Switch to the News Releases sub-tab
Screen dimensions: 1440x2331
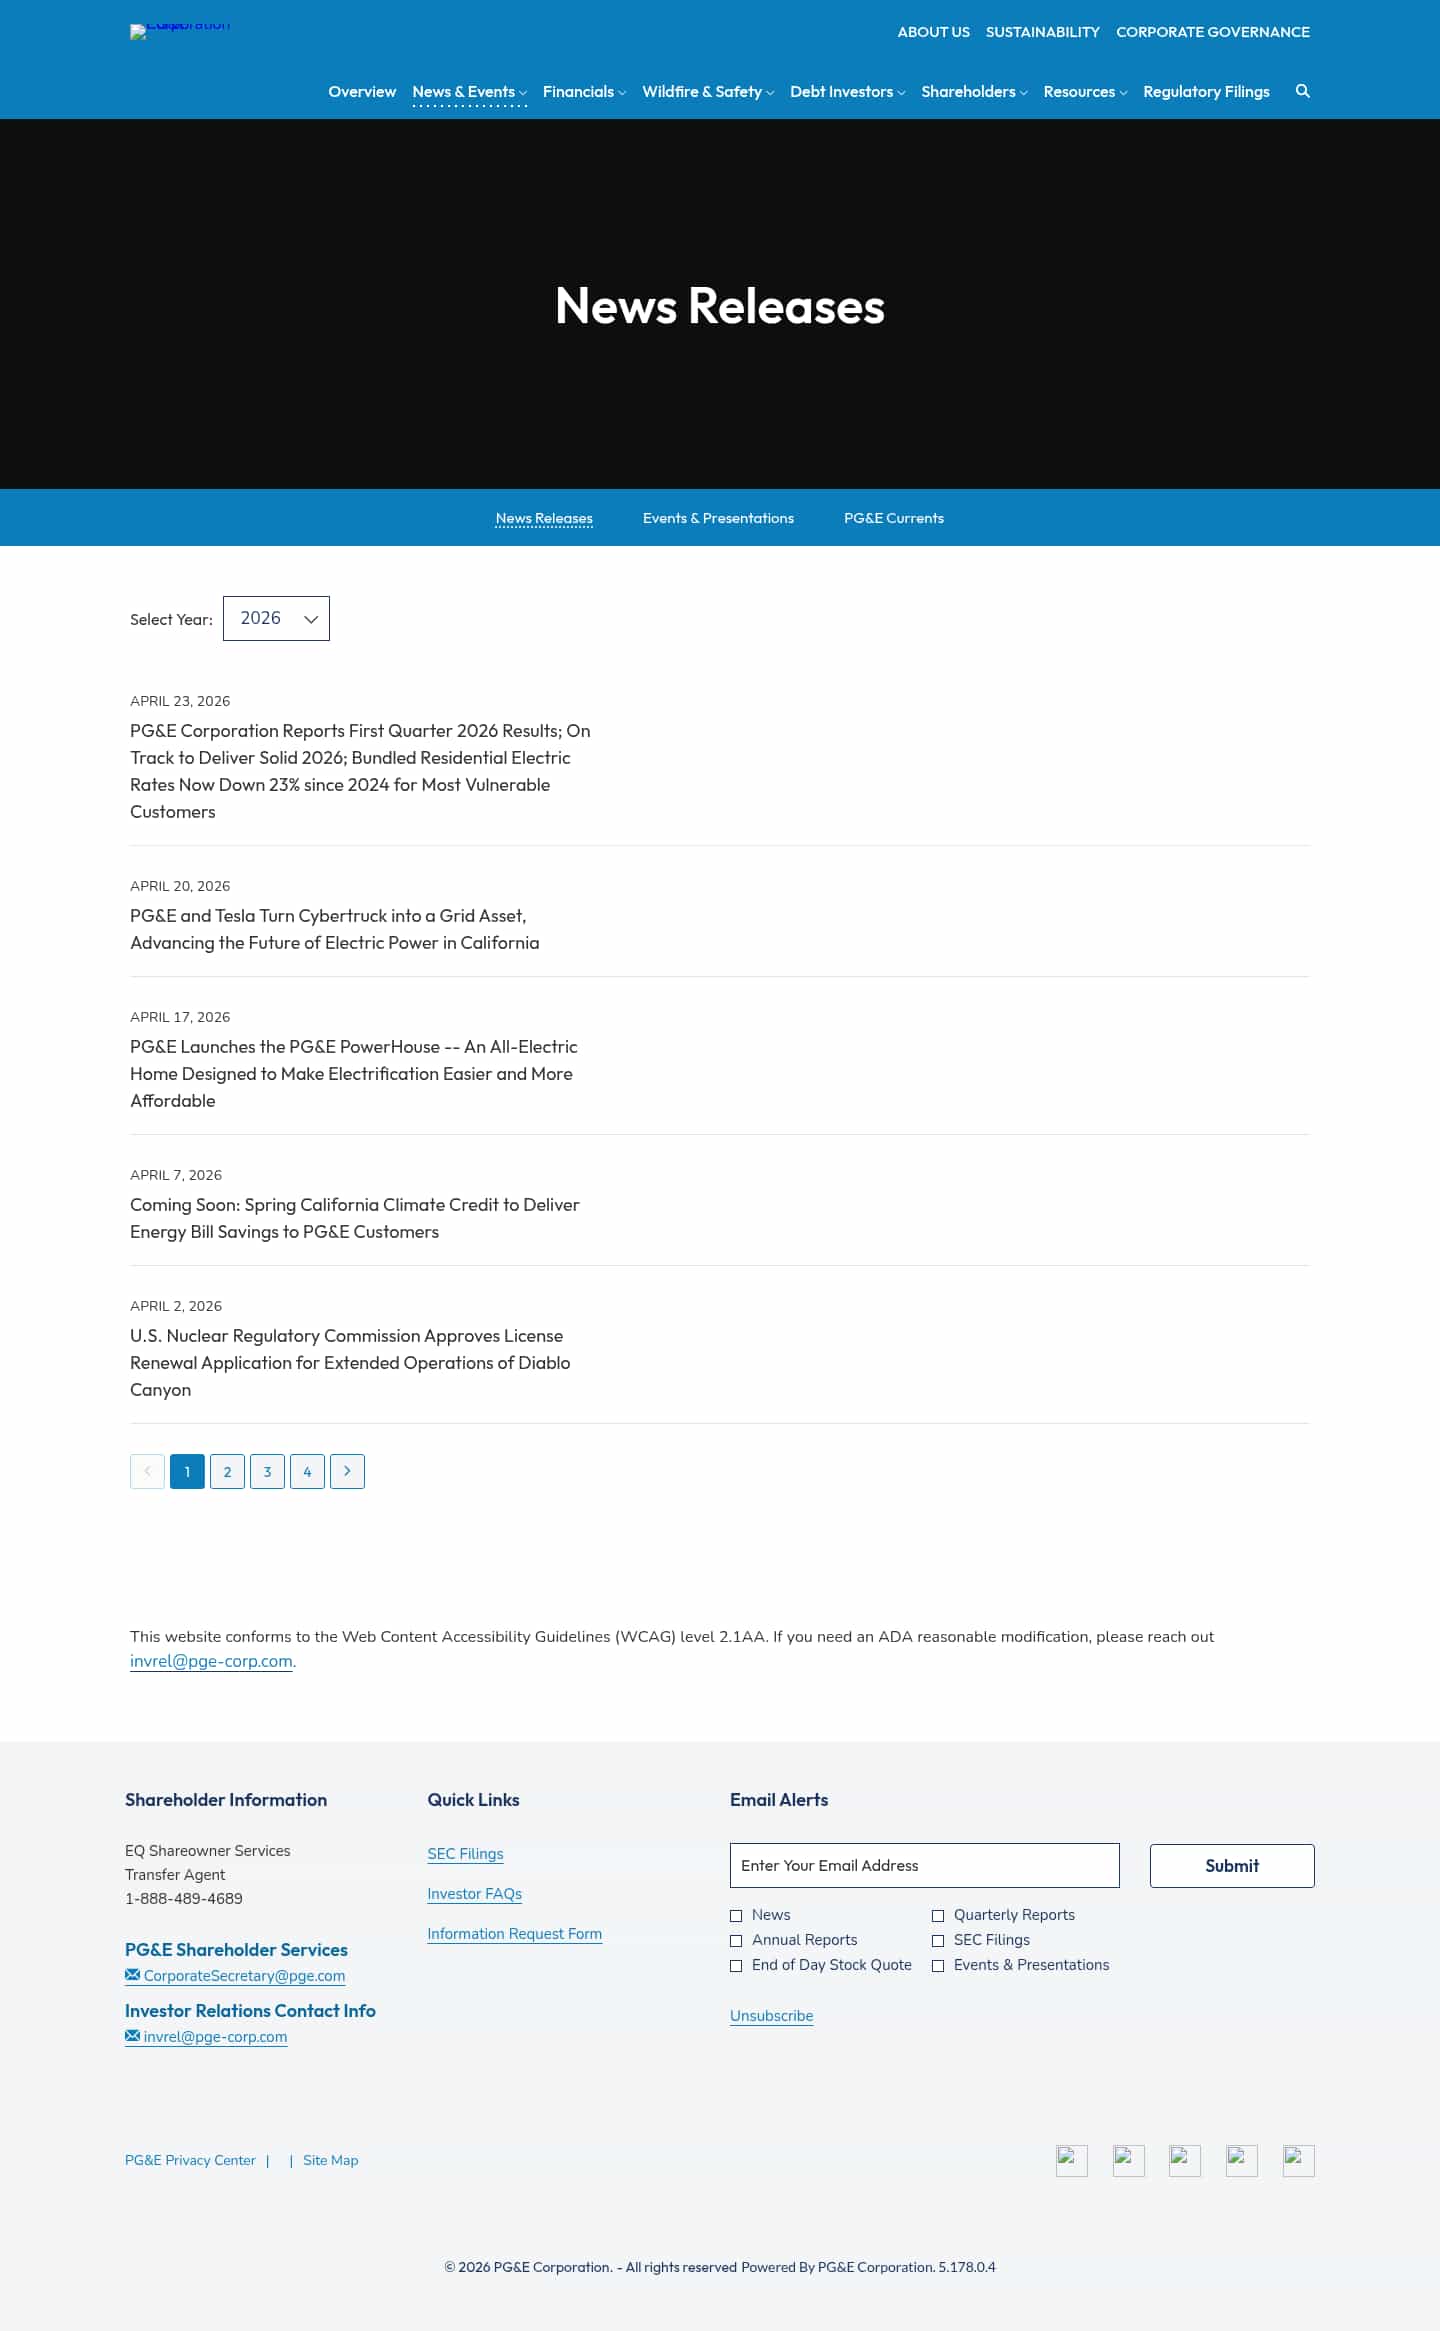(x=544, y=518)
